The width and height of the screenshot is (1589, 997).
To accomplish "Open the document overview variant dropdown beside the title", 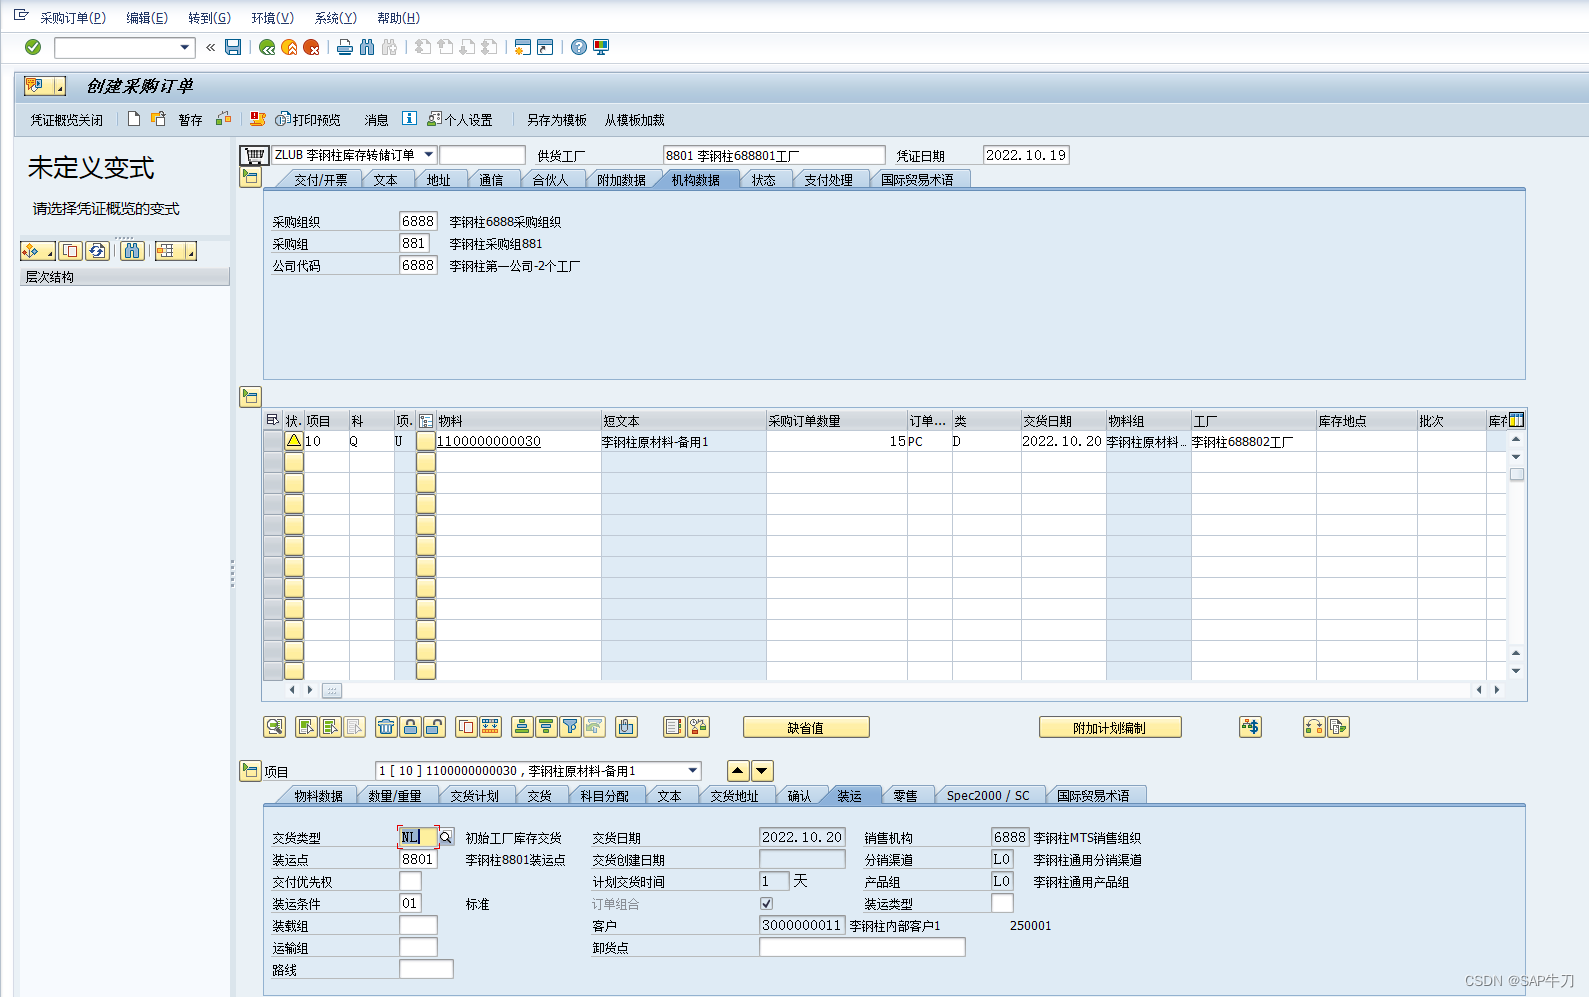I will click(45, 87).
